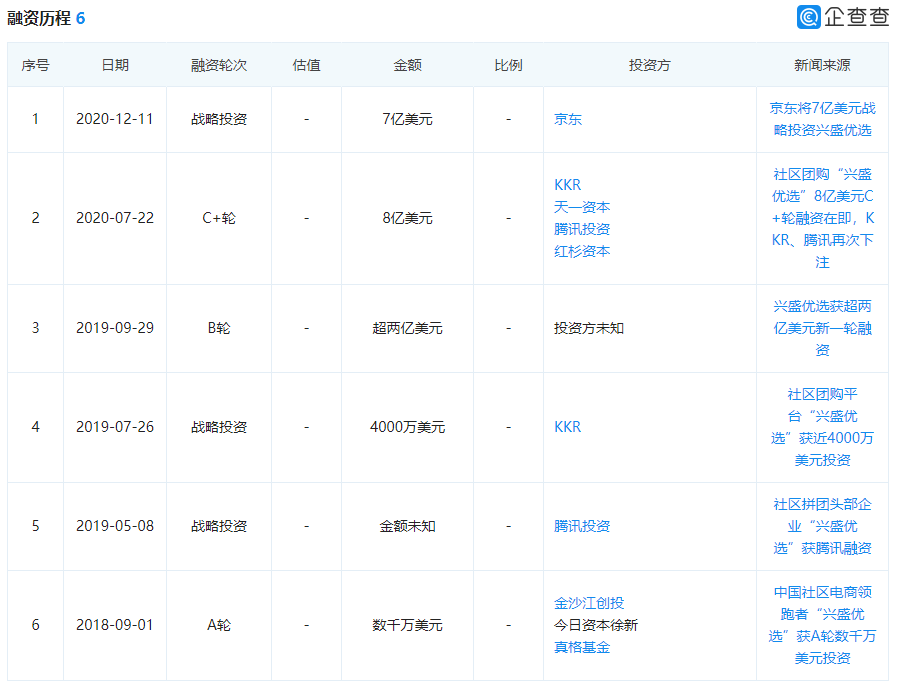Viewport: 898px width, 687px height.
Task: Open news link 社区拼团头部企业获腾讯融资
Action: tap(822, 526)
